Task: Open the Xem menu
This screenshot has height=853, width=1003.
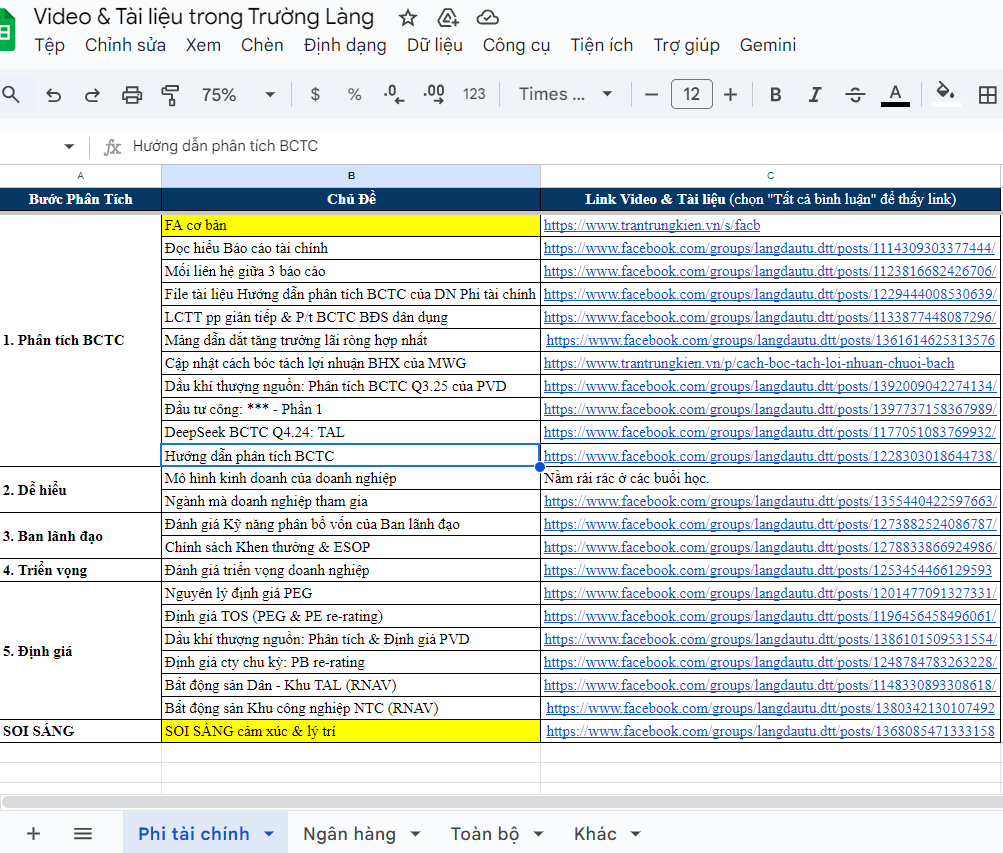Action: (x=203, y=45)
